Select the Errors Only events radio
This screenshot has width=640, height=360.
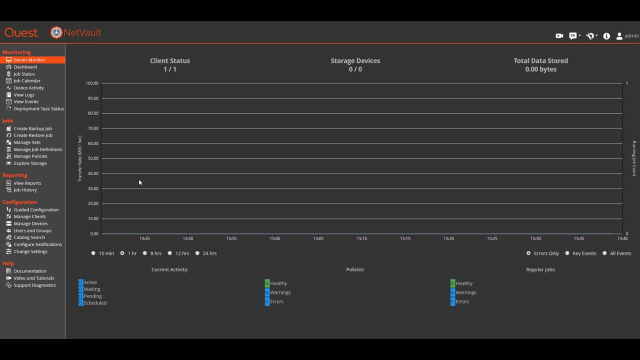coord(528,253)
